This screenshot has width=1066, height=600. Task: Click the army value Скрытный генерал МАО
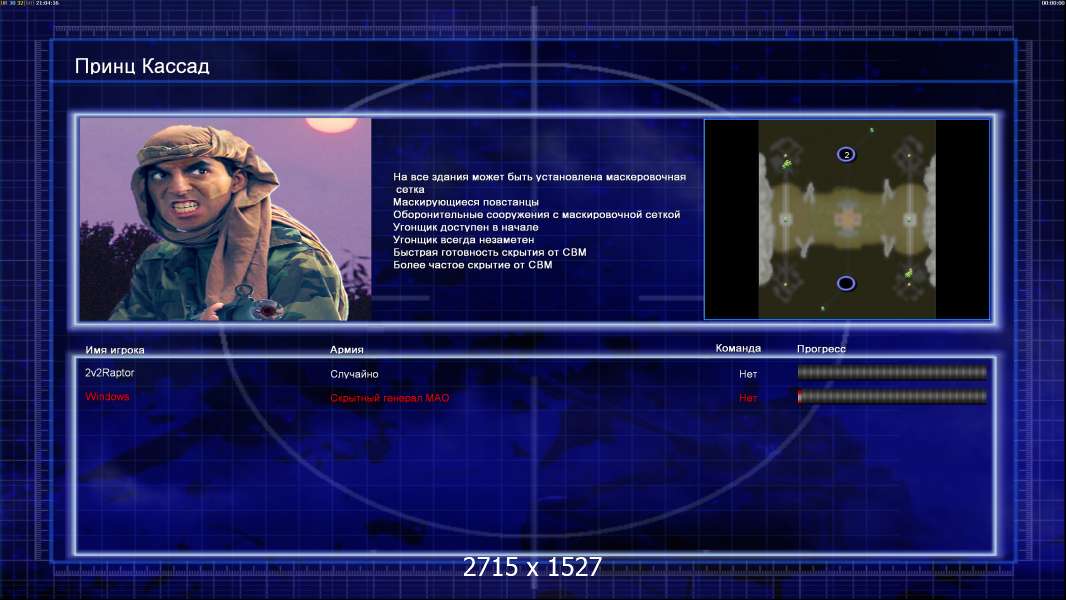click(x=390, y=398)
